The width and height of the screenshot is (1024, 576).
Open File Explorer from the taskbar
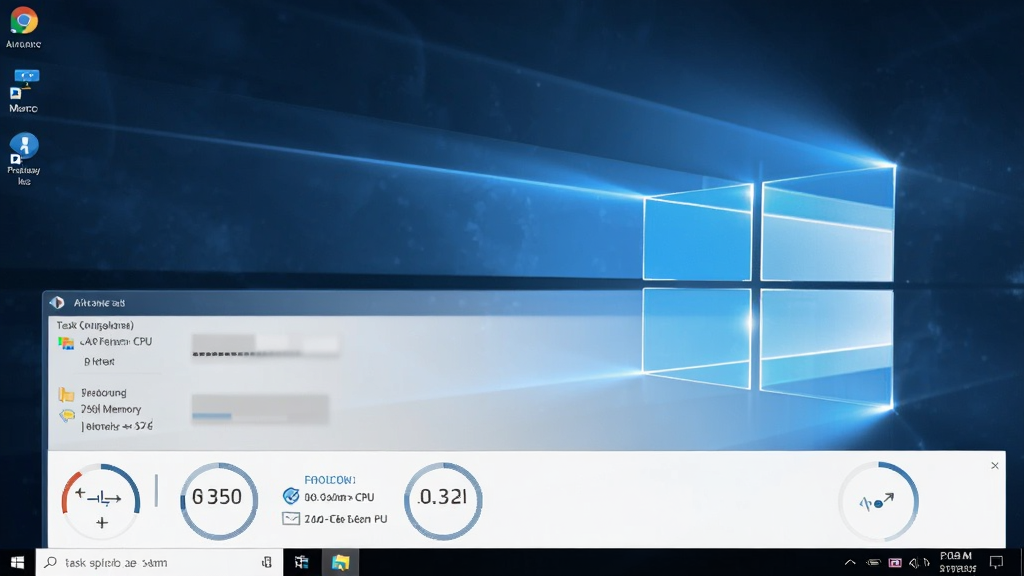click(x=340, y=562)
